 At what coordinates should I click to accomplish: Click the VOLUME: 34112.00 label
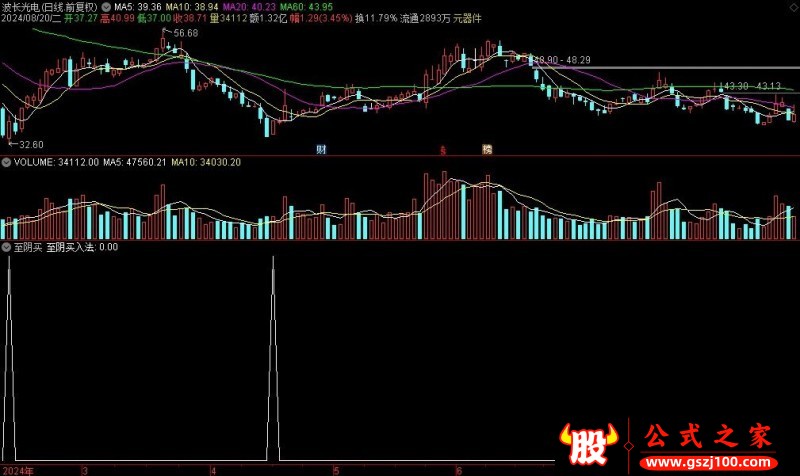(56, 162)
